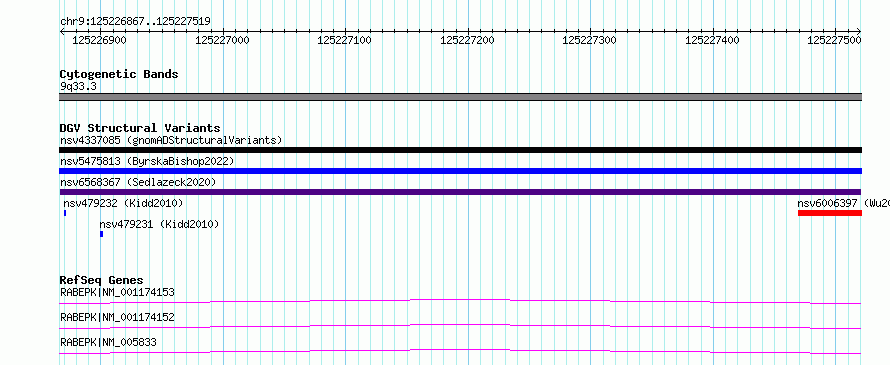890x365 pixels.
Task: Click ruler tick label 125227500
Action: coord(834,40)
